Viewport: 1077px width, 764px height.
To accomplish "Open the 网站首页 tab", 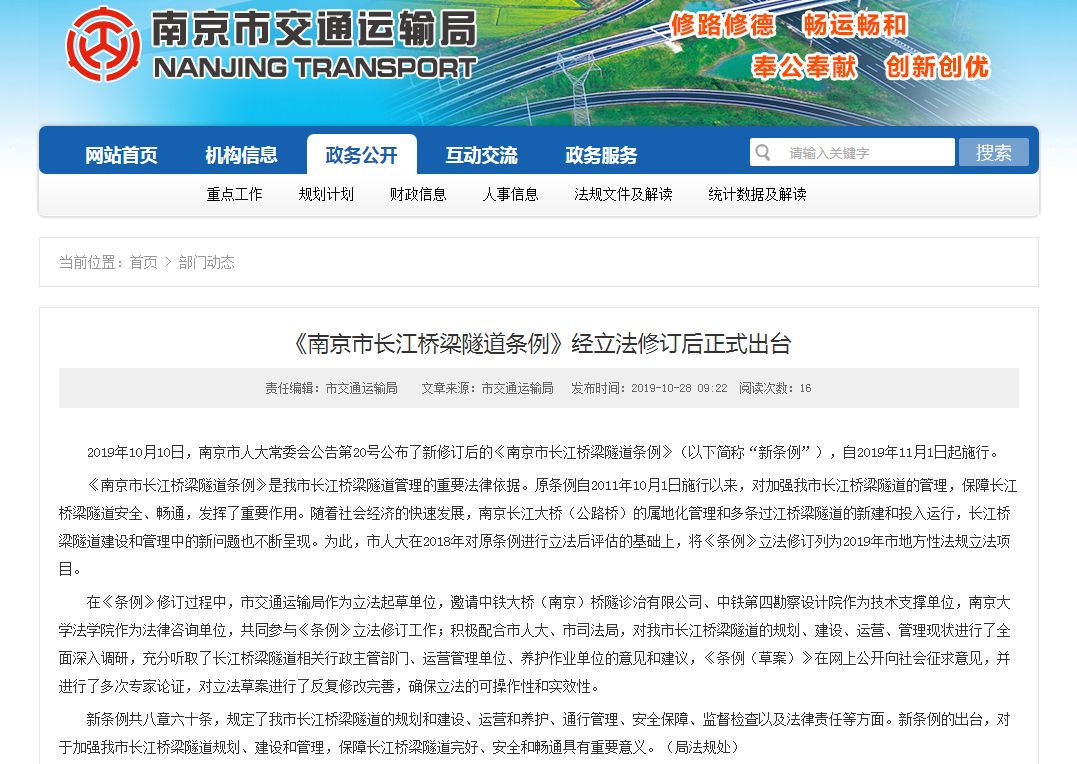I will tap(122, 155).
